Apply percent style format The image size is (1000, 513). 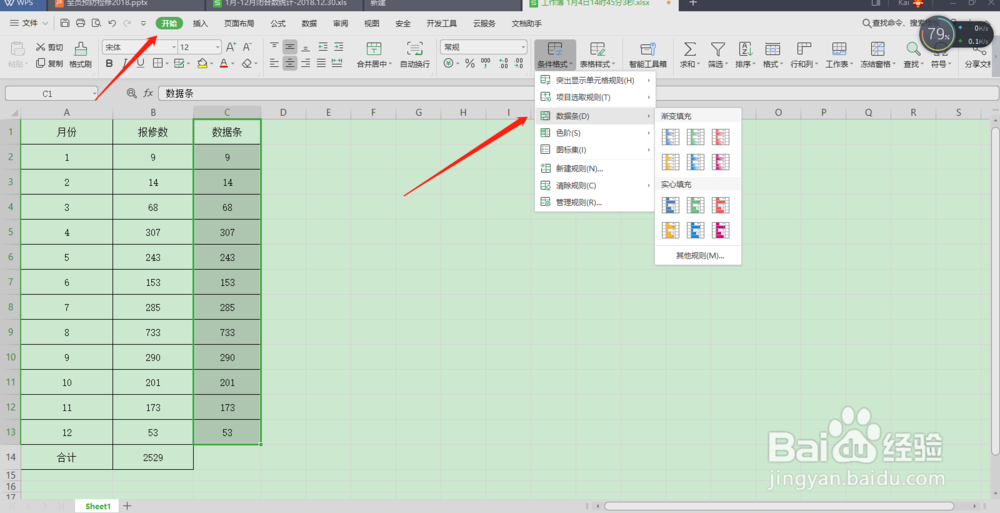(470, 63)
